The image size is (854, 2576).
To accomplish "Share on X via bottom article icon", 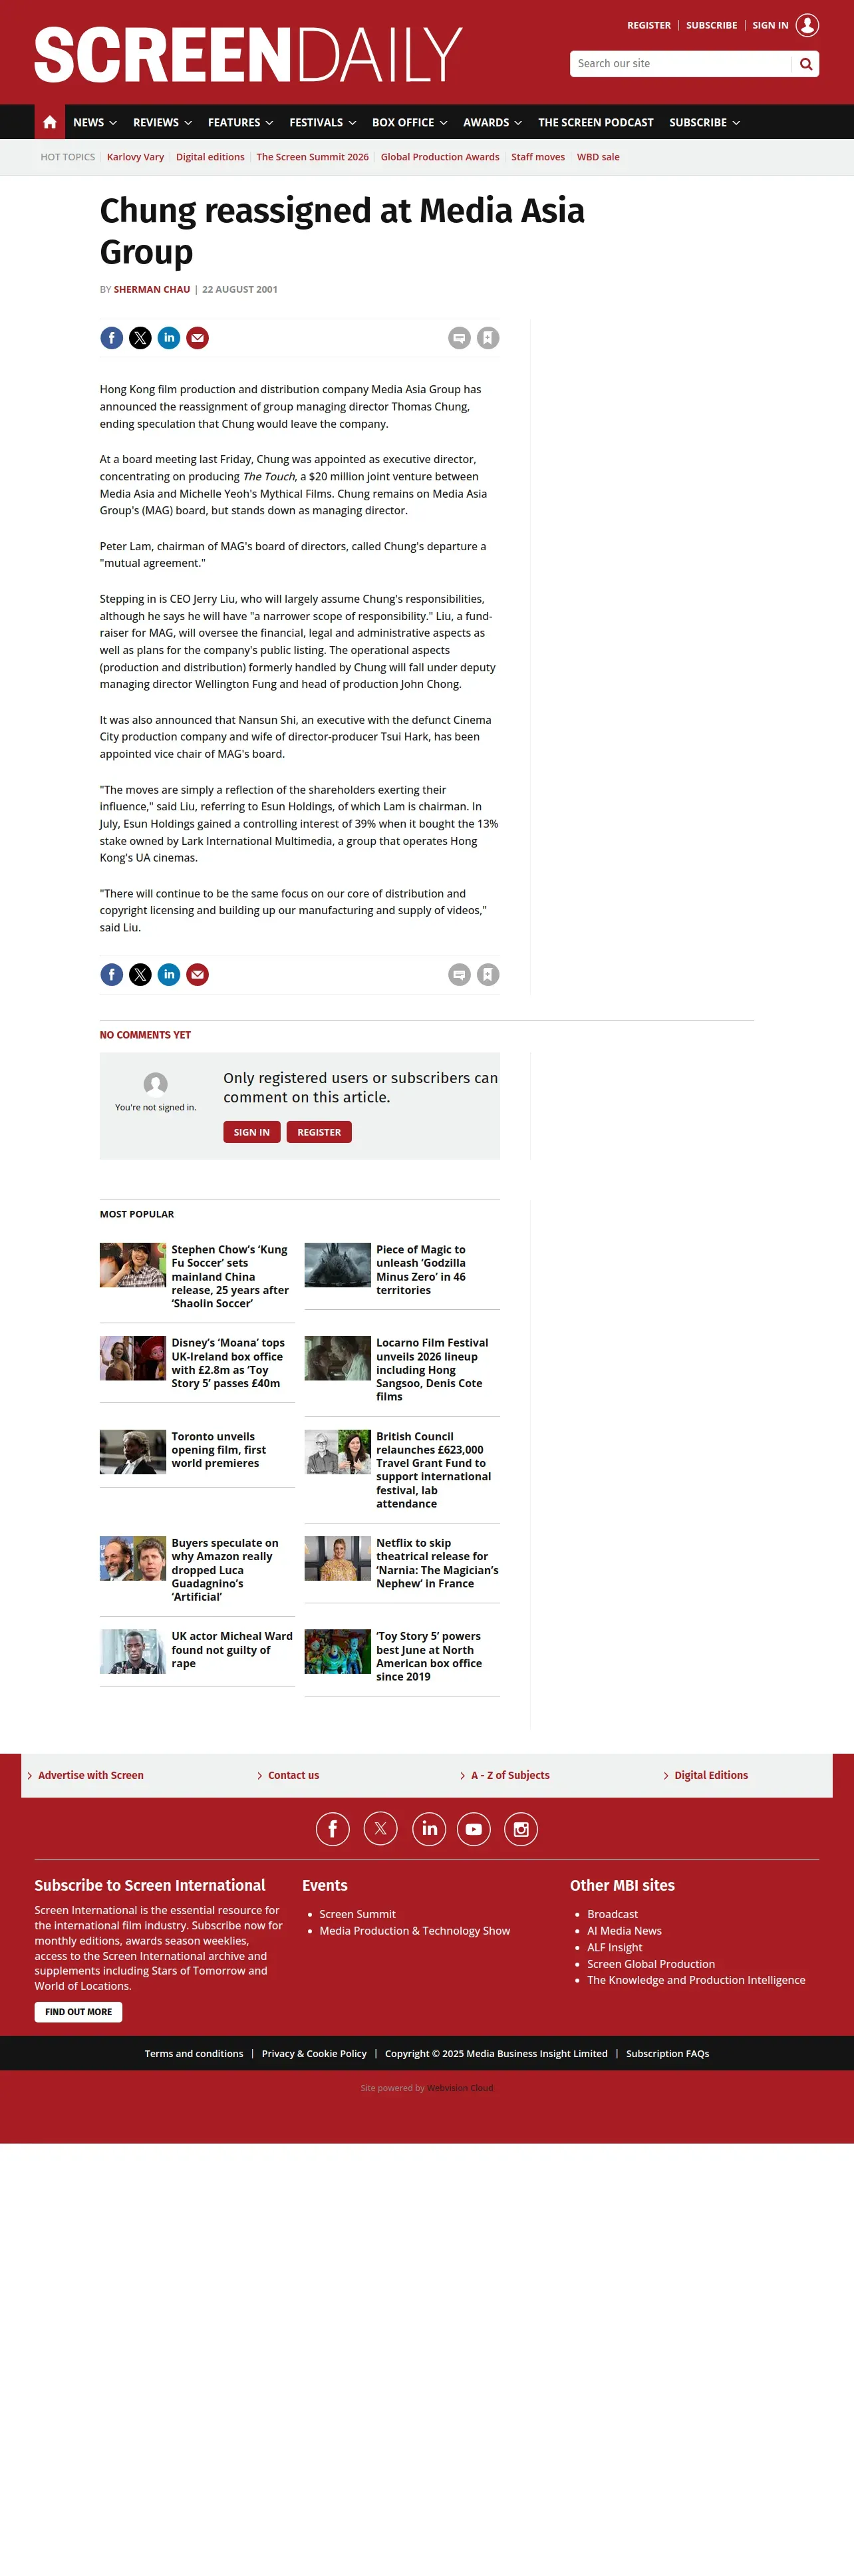I will click(140, 974).
